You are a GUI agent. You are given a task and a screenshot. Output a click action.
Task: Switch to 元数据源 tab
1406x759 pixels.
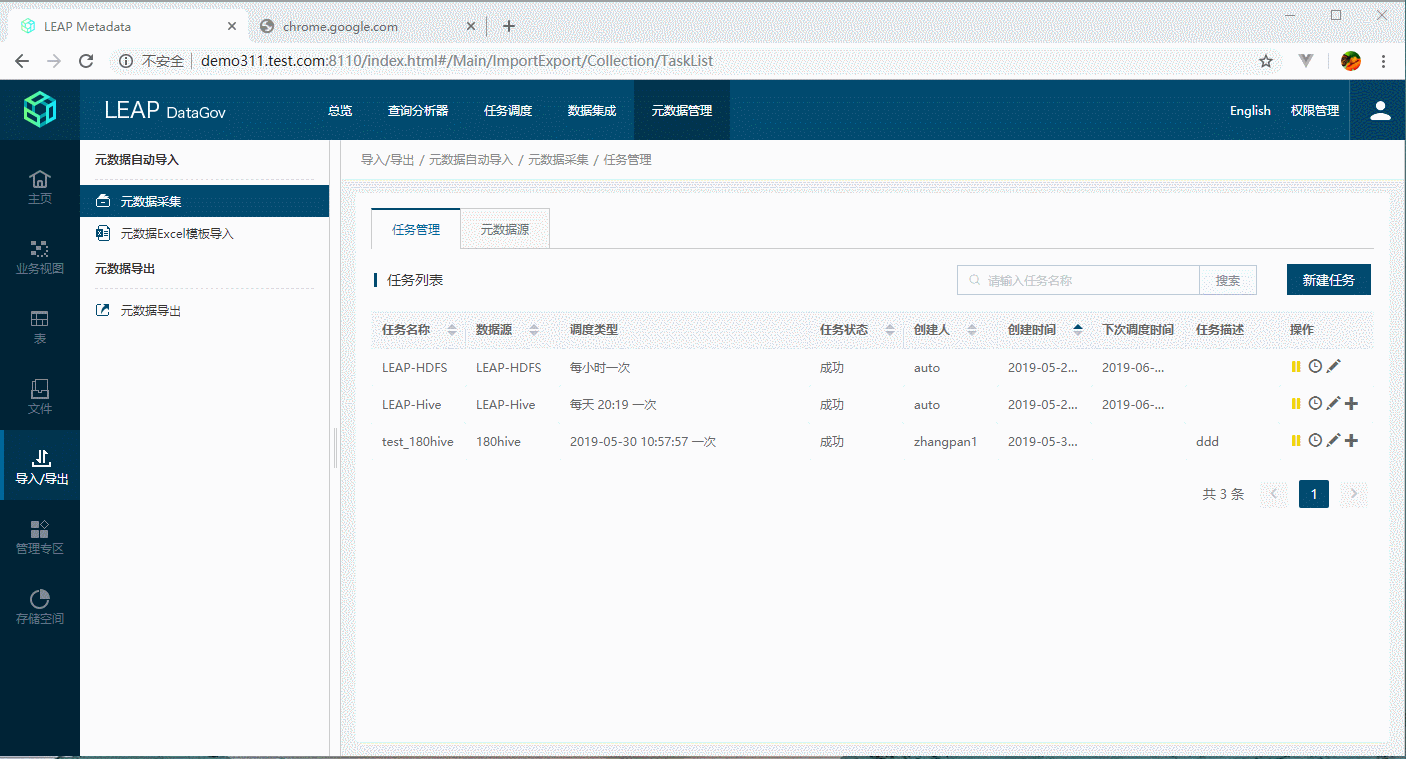click(x=504, y=229)
